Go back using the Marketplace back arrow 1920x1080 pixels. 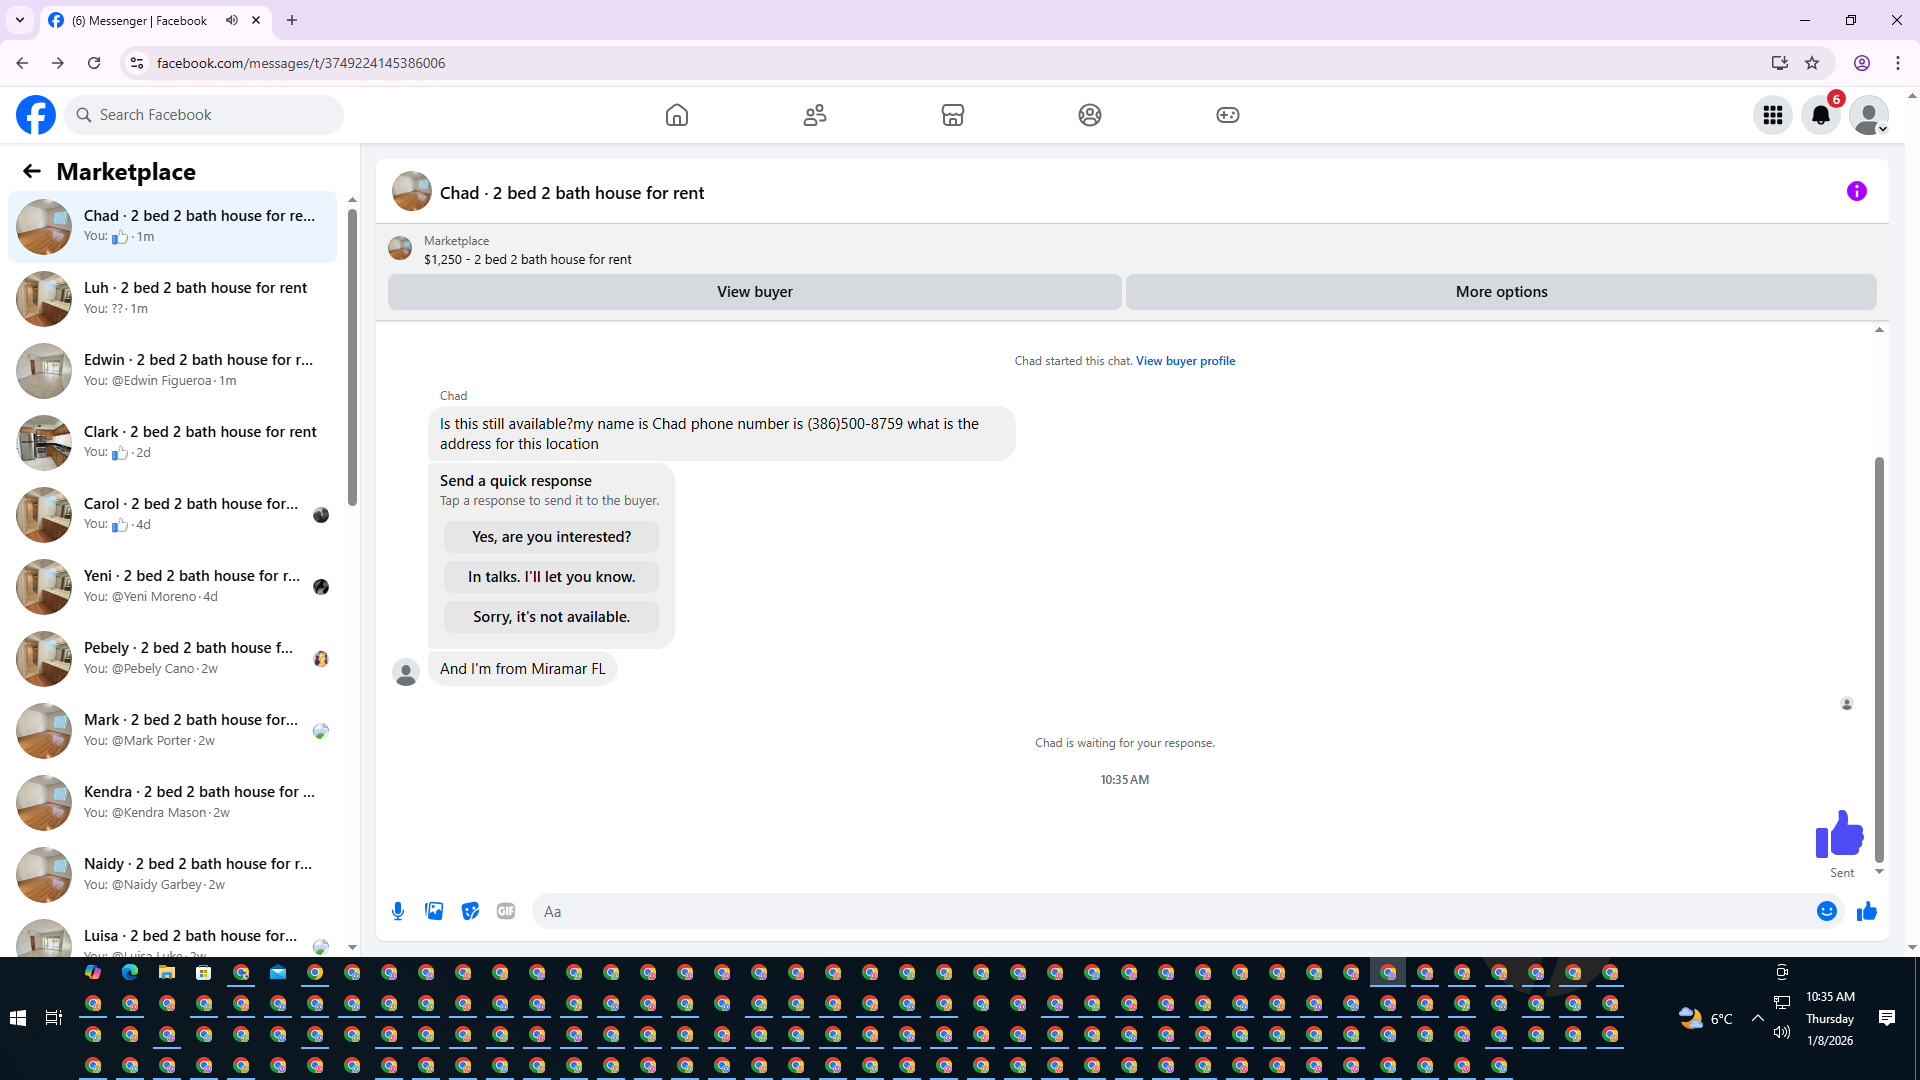(32, 172)
